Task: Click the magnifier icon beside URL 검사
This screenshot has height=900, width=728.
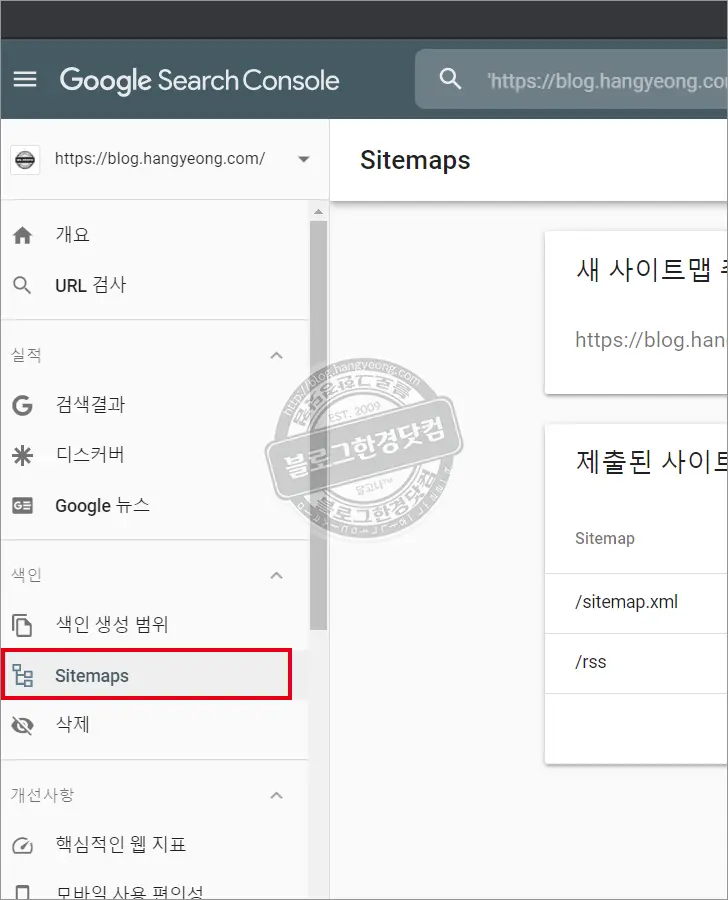Action: click(22, 285)
